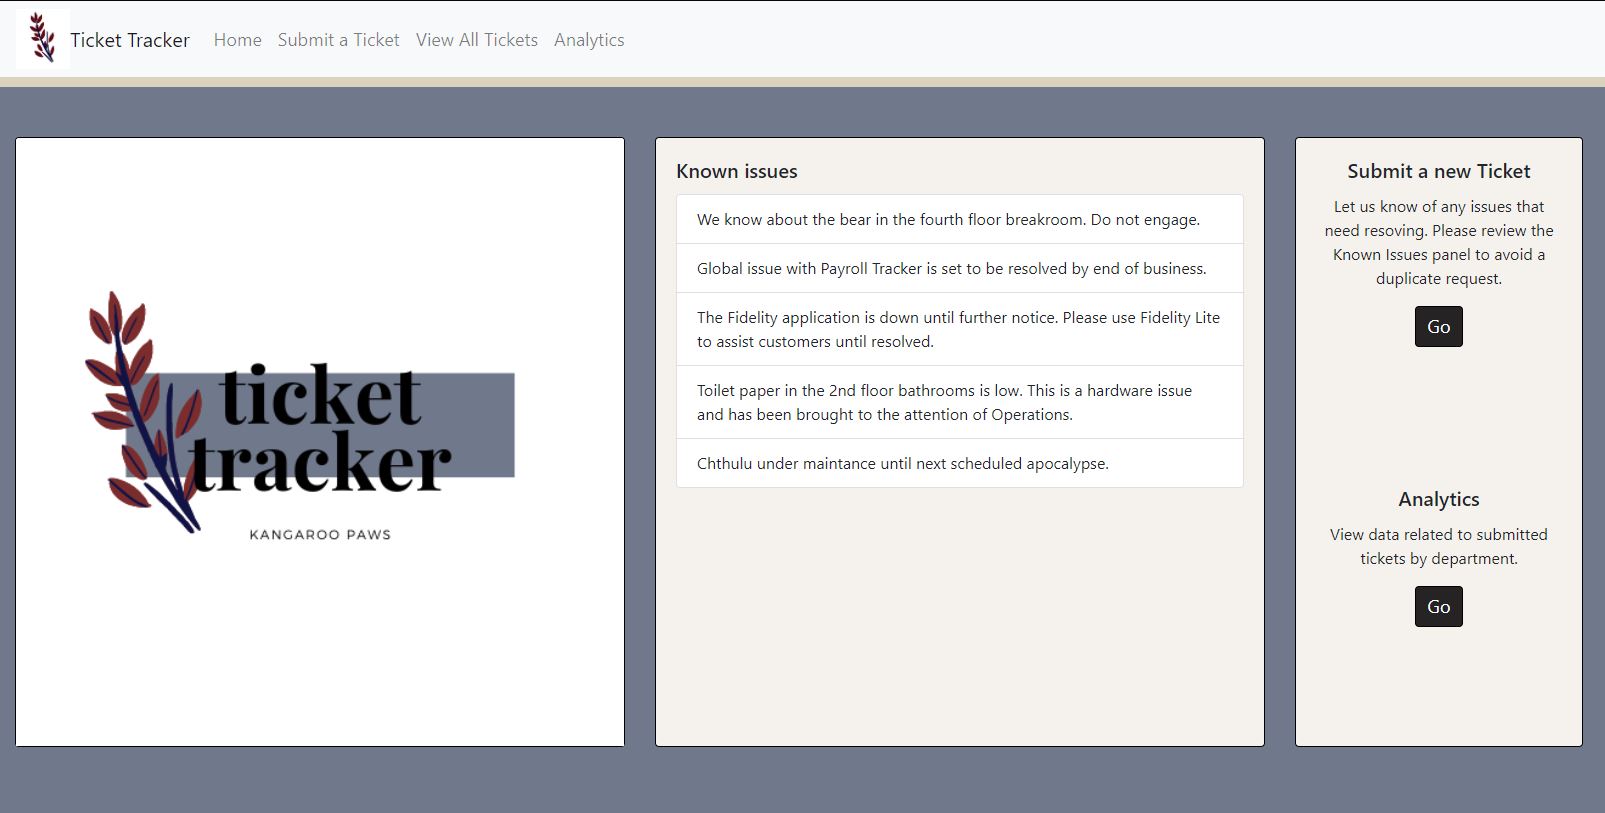Open Submit a Ticket from the navbar
The image size is (1605, 813).
pos(338,40)
